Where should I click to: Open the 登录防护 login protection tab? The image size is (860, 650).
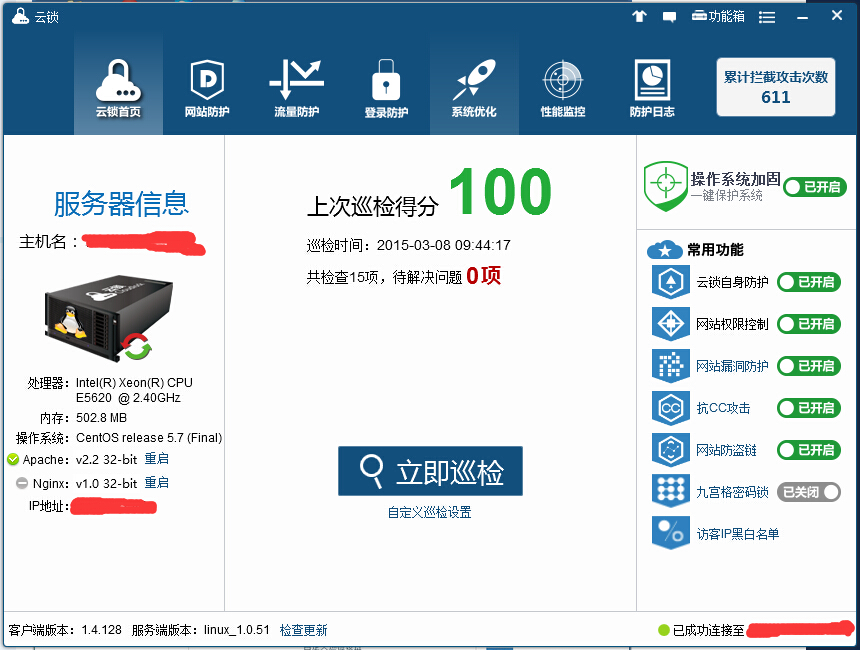pos(386,88)
